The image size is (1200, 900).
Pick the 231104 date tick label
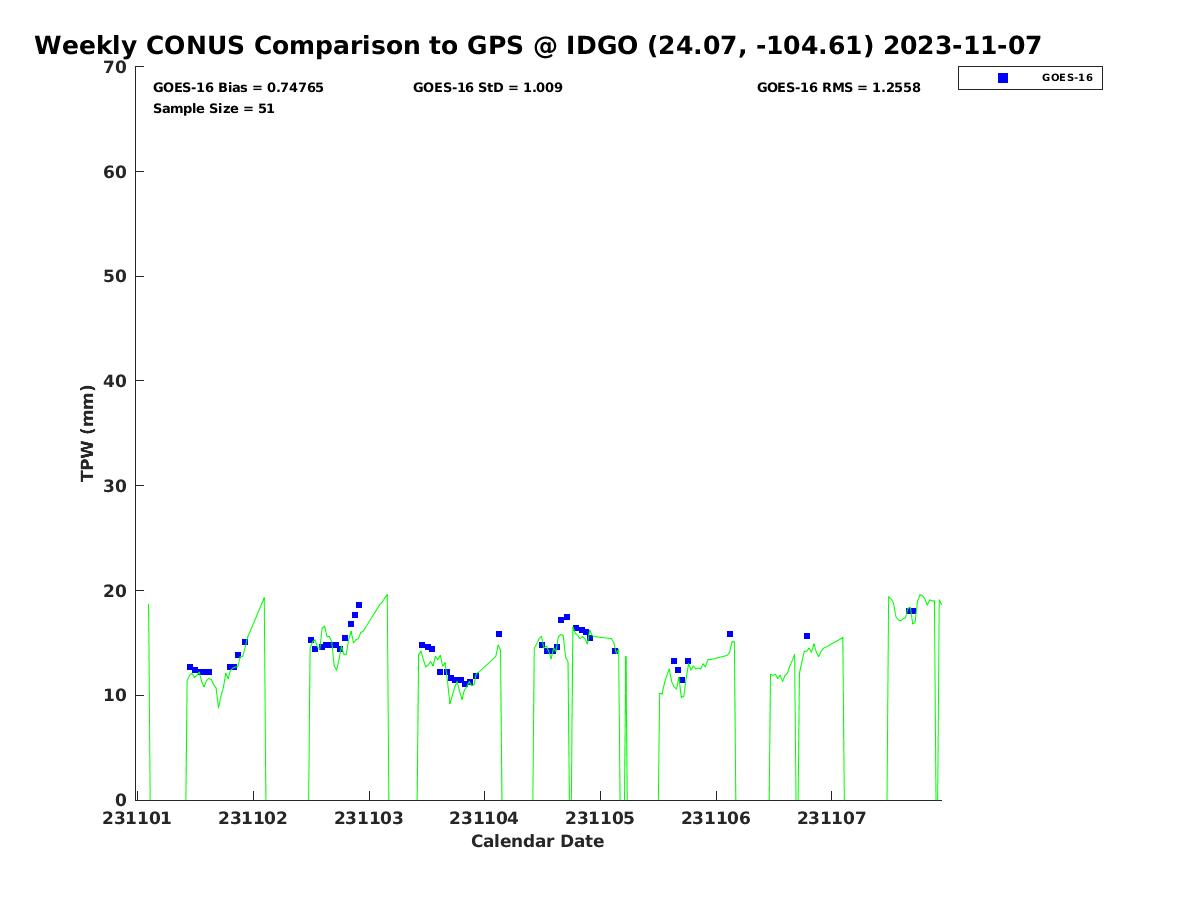(x=485, y=819)
